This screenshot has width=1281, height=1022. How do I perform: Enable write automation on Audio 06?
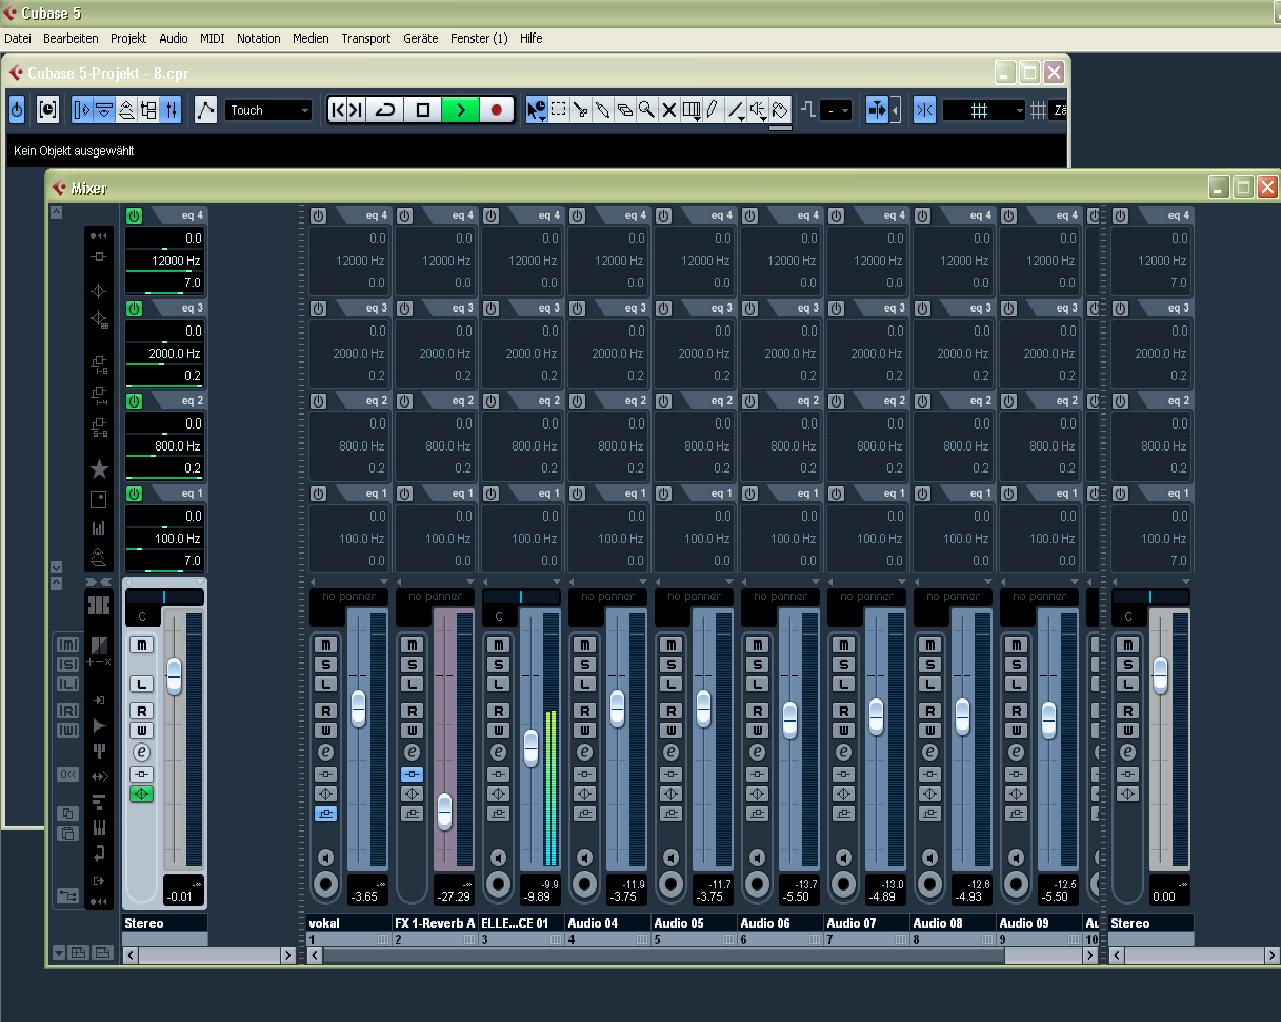[757, 731]
